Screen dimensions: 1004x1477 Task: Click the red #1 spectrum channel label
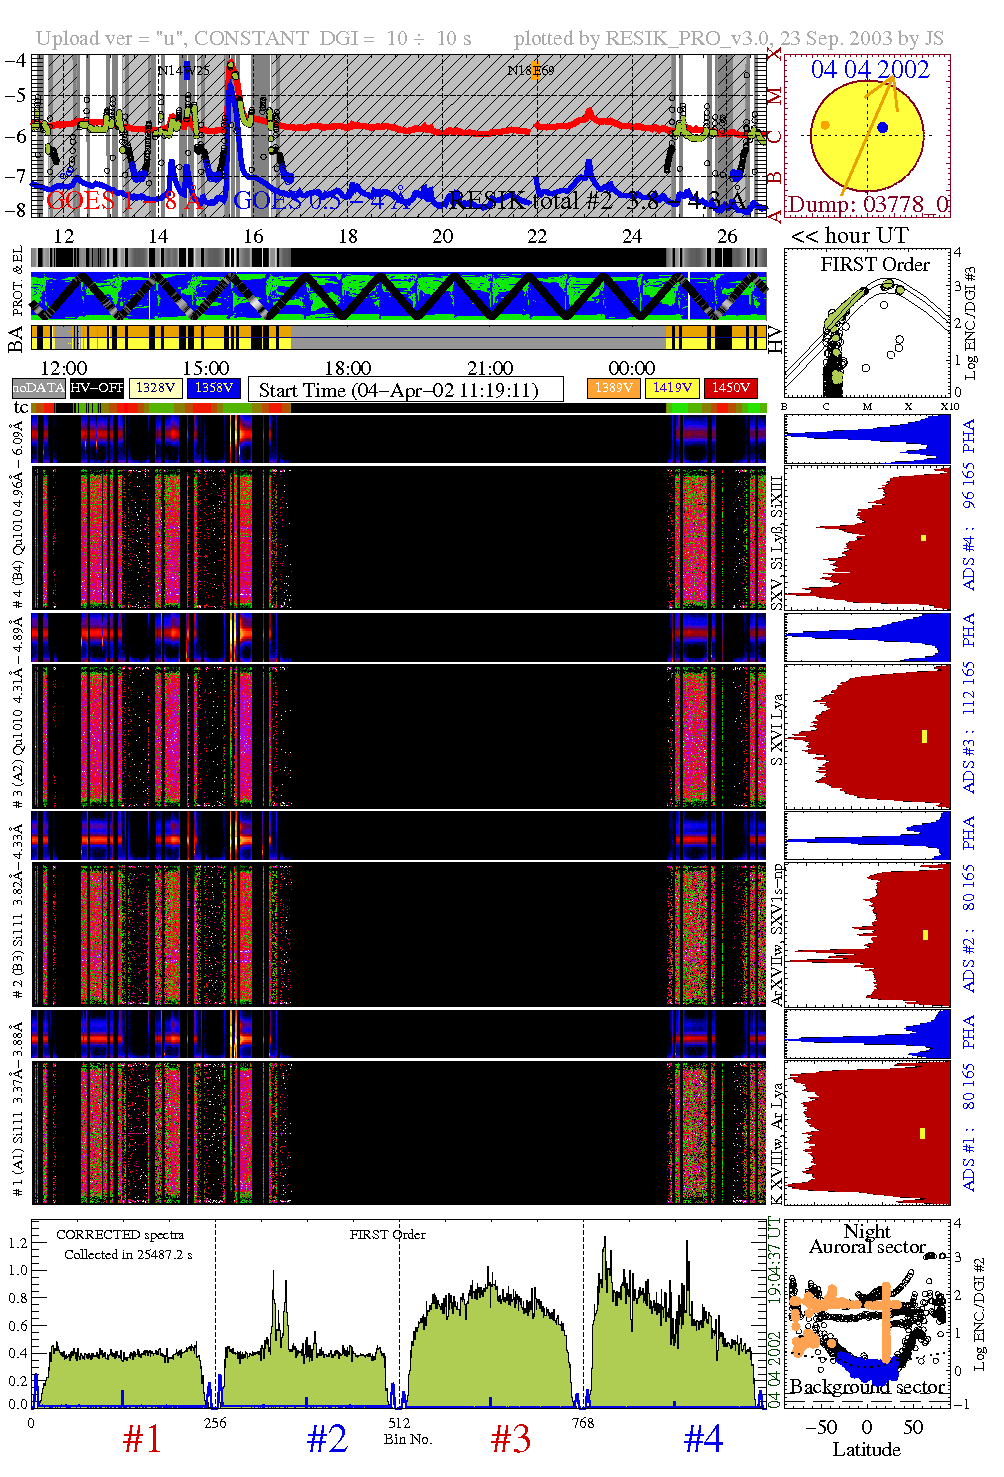[142, 1439]
